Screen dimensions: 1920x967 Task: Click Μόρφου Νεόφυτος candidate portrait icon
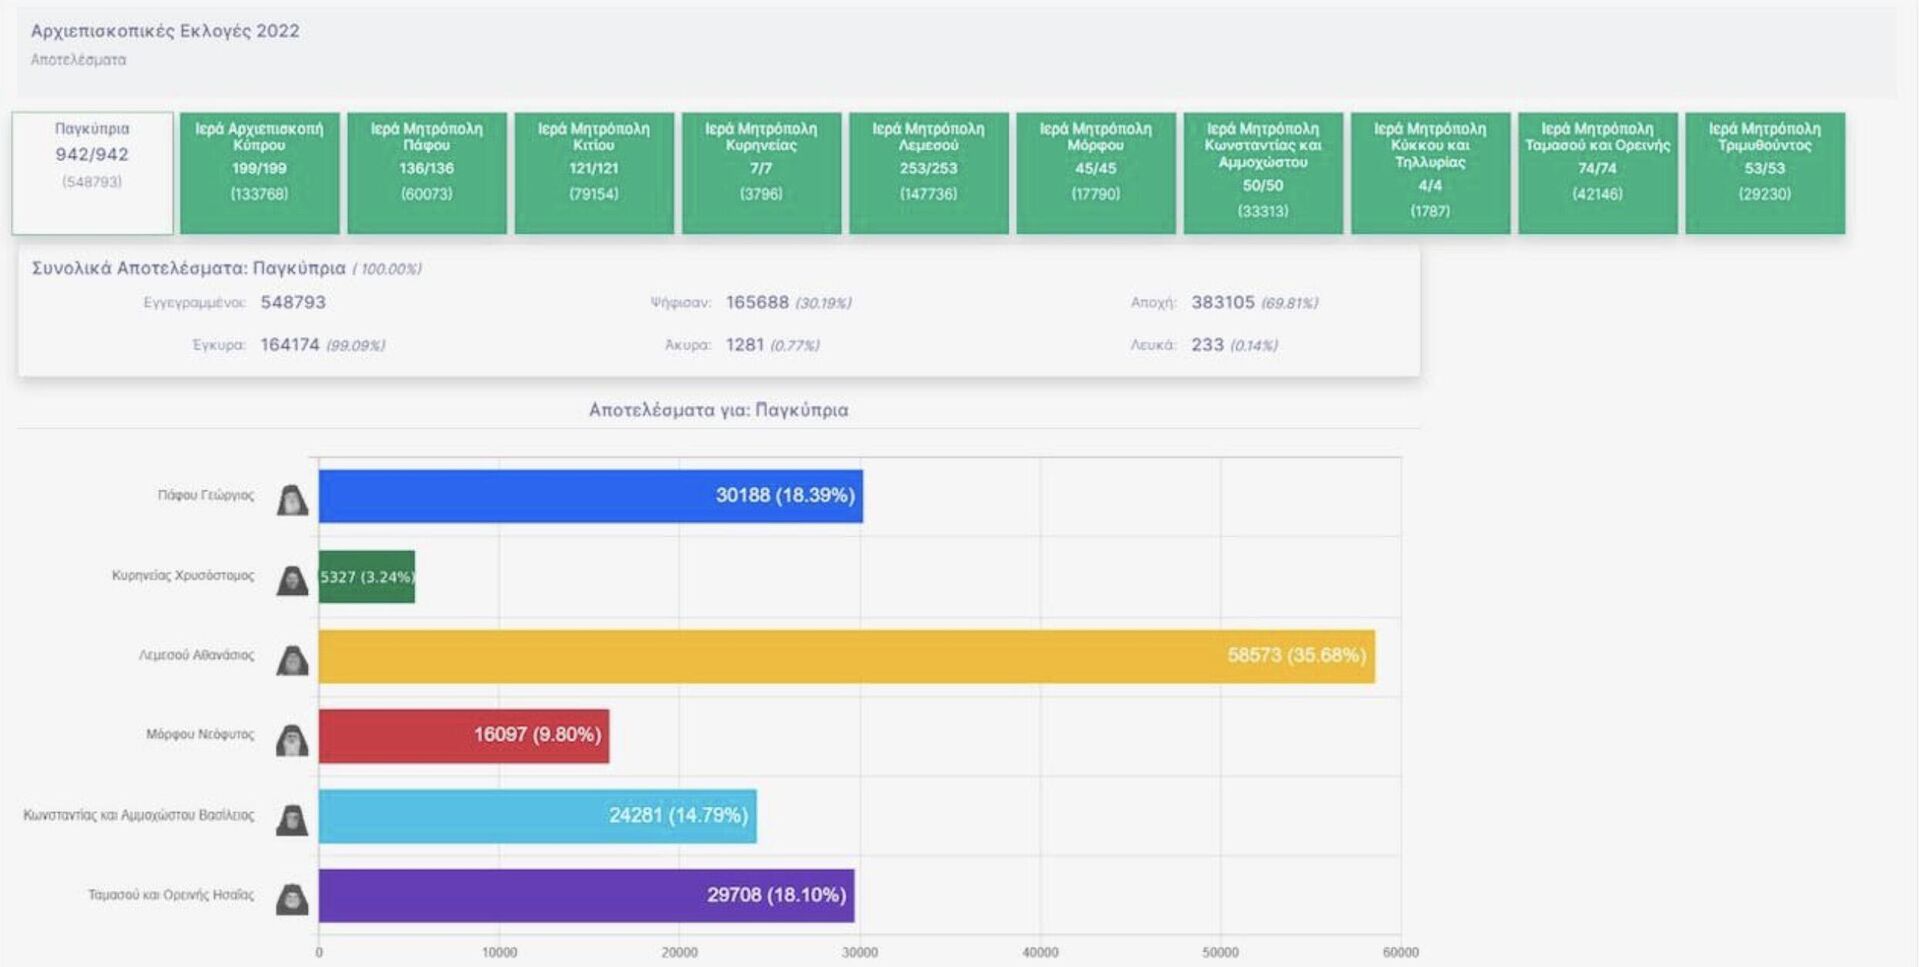tap(292, 739)
